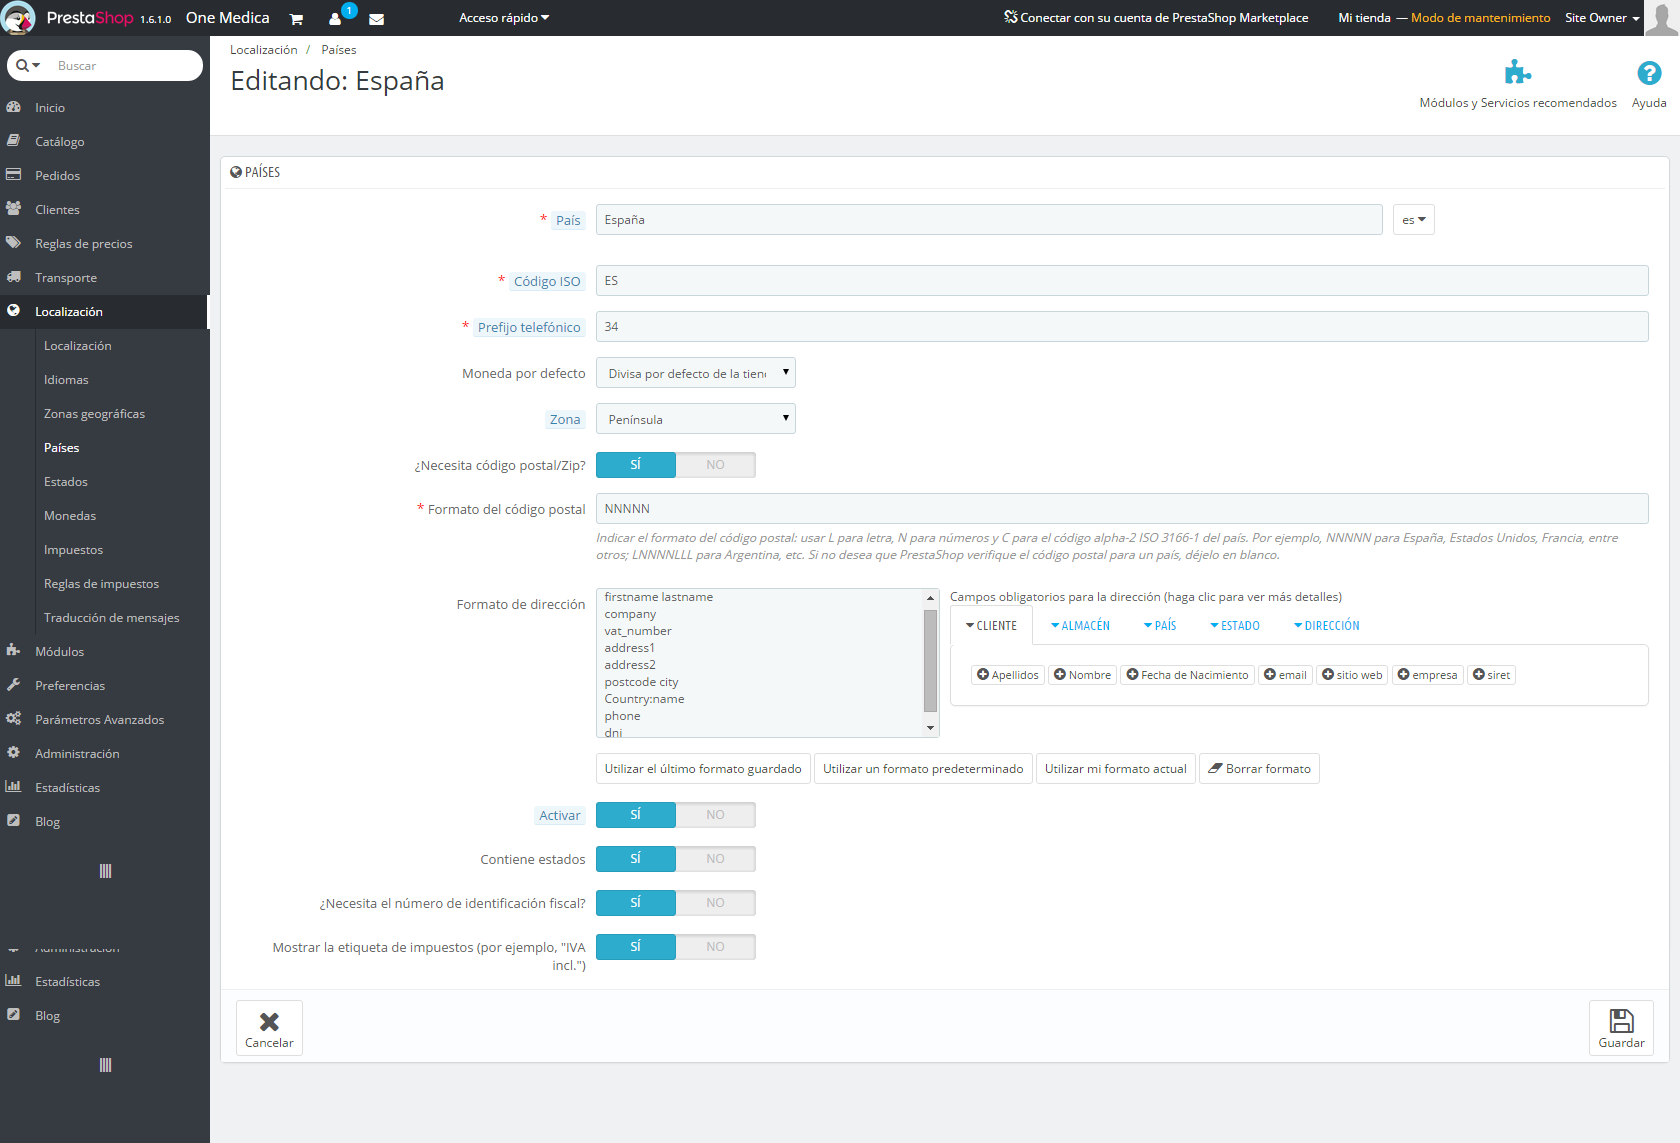Set fiscal identification requirement to NO
The height and width of the screenshot is (1143, 1680).
point(715,903)
